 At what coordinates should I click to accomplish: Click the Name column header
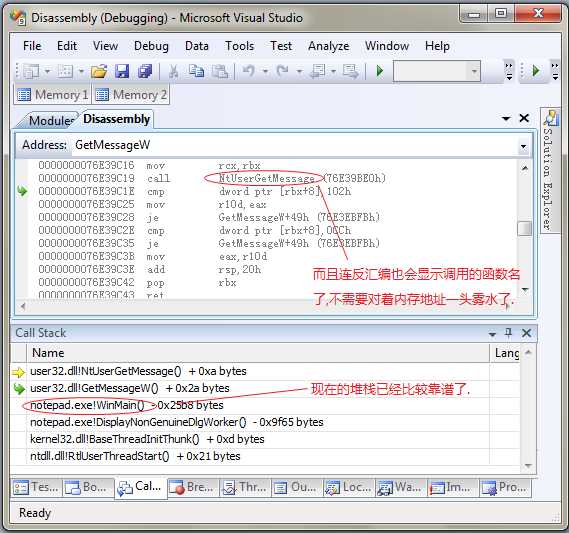[x=258, y=353]
